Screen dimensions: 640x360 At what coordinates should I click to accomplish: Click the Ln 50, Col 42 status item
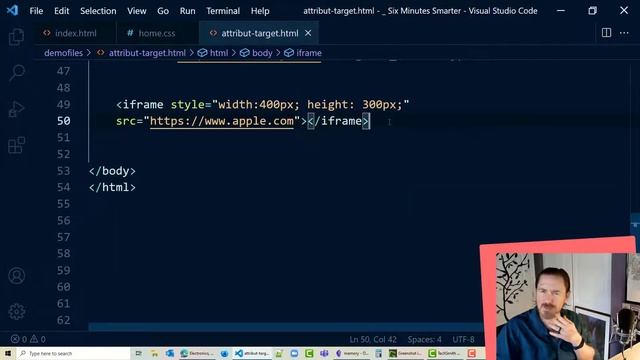click(373, 340)
